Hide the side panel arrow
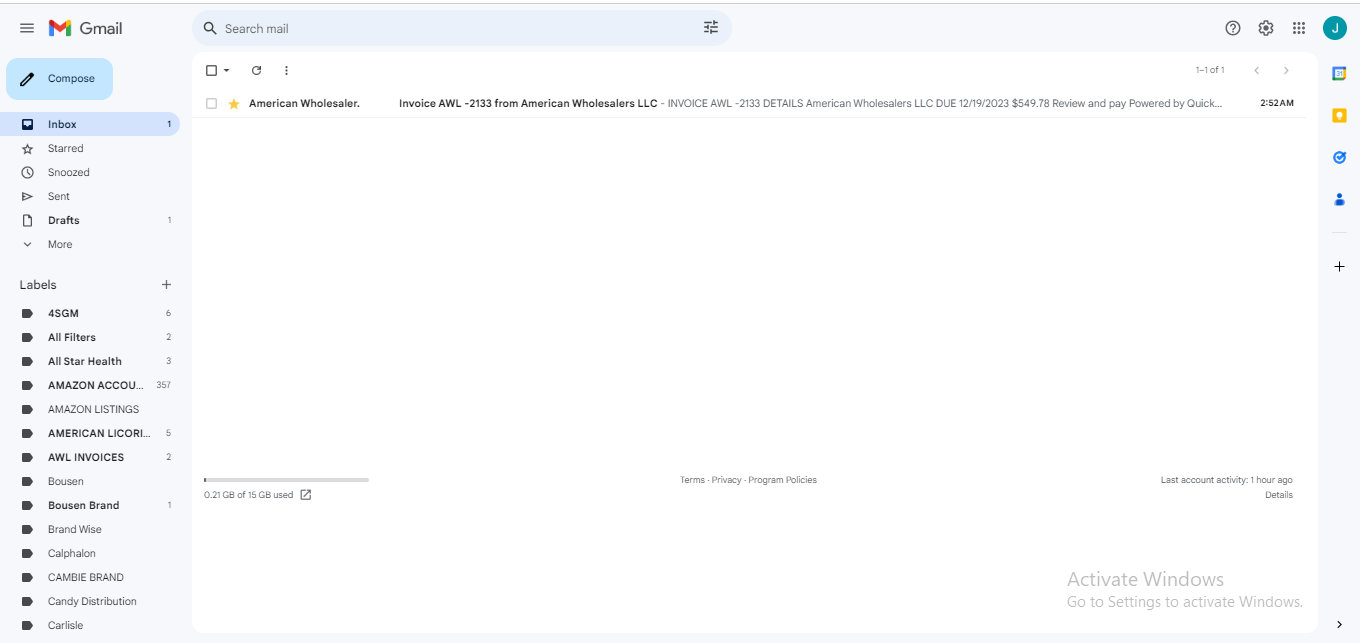The height and width of the screenshot is (643, 1360). pyautogui.click(x=1339, y=624)
